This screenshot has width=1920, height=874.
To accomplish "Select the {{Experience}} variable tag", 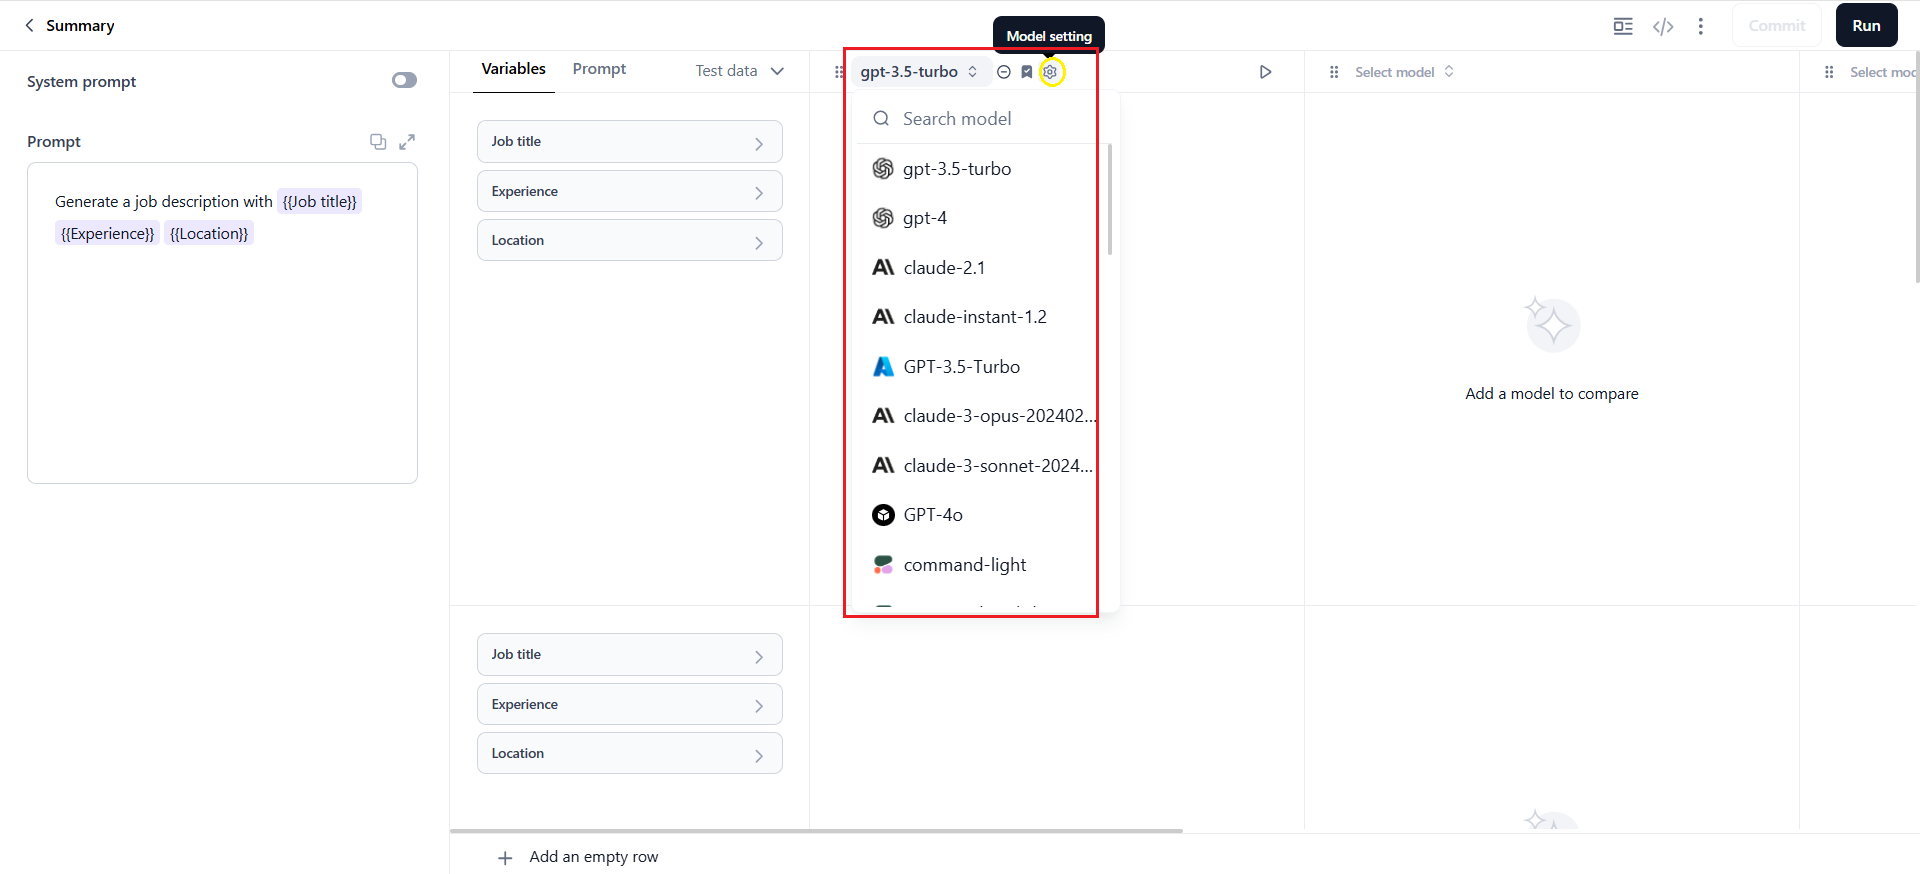I will tap(107, 233).
